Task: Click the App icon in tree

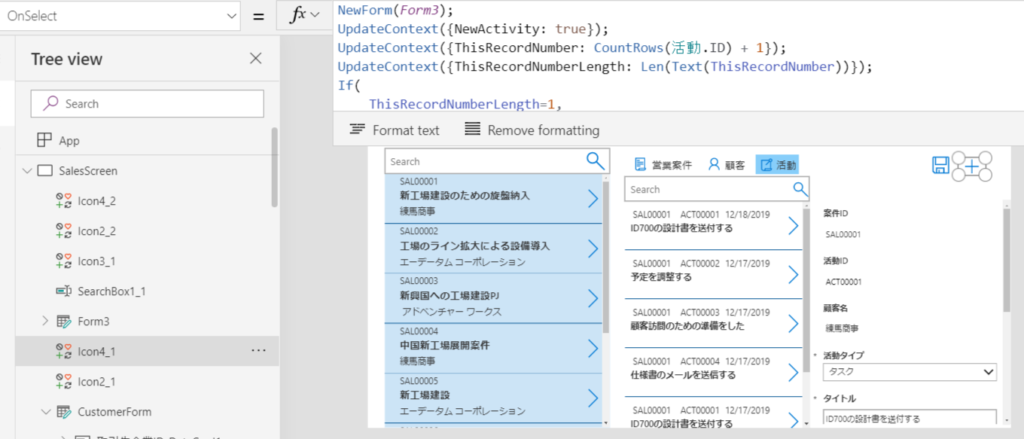Action: (x=44, y=140)
